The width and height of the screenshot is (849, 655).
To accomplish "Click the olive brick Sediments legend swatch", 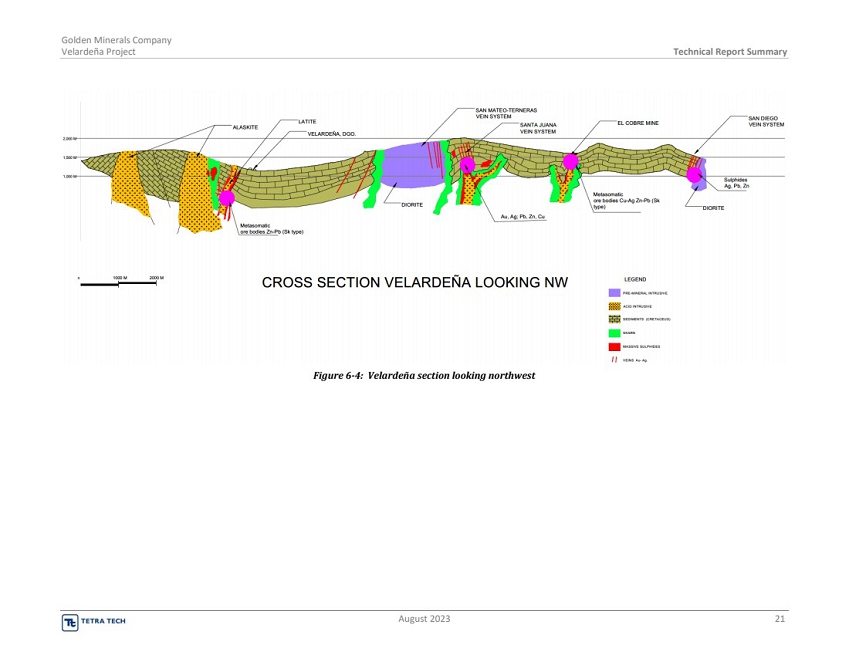I will tap(614, 319).
